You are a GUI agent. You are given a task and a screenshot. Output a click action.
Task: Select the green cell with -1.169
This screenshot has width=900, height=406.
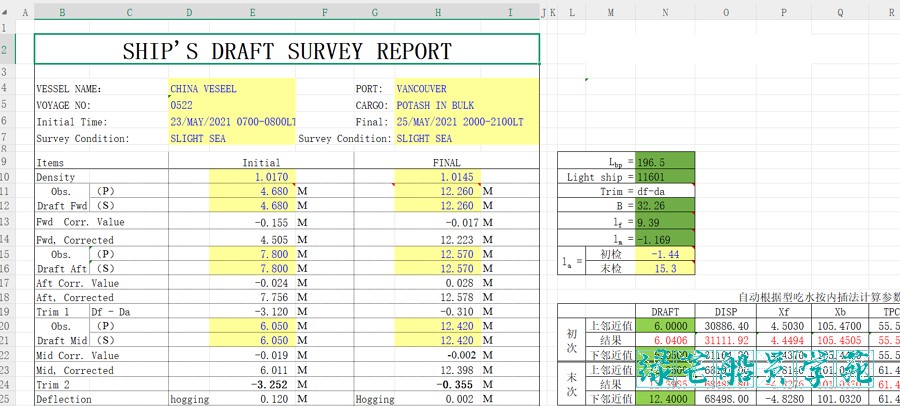tap(665, 239)
